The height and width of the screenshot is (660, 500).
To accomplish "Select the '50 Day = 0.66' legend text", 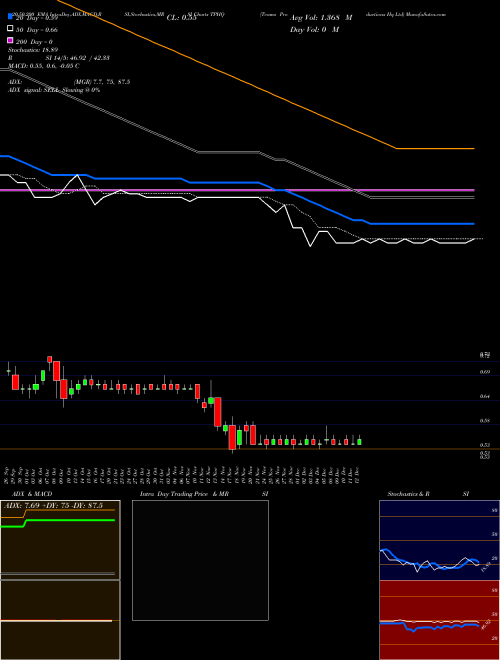I will coord(37,30).
